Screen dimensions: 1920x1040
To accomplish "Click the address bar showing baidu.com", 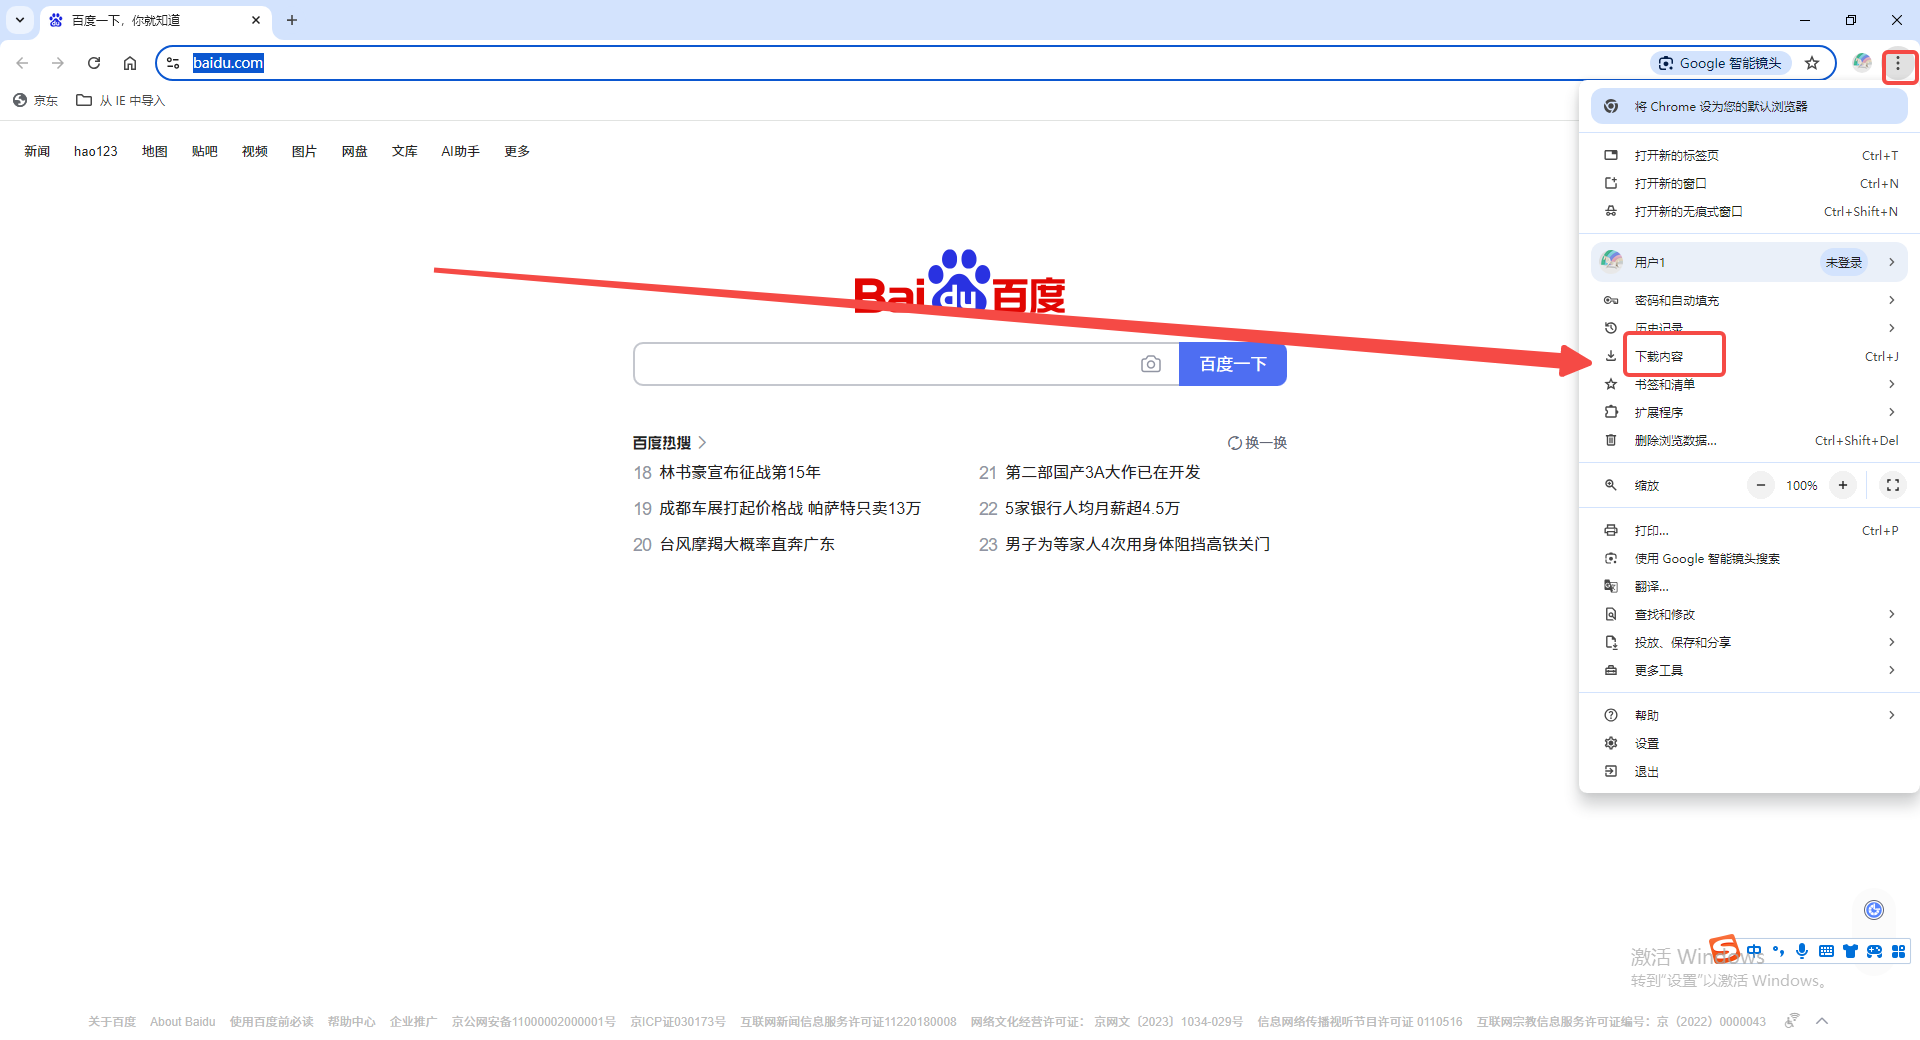I will [x=900, y=63].
